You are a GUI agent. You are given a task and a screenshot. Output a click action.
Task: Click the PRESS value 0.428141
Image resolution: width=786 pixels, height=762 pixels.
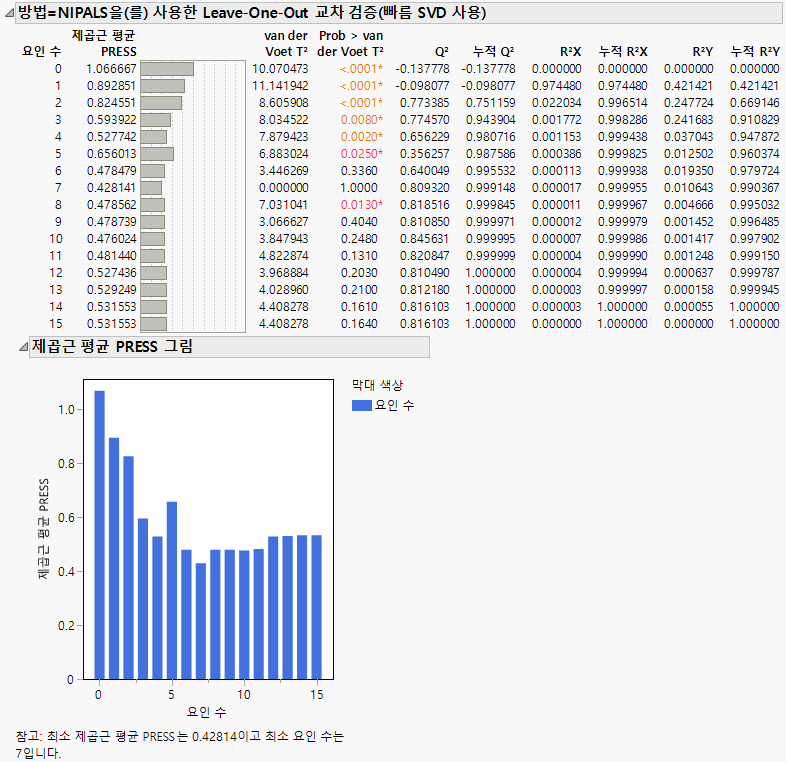[111, 187]
